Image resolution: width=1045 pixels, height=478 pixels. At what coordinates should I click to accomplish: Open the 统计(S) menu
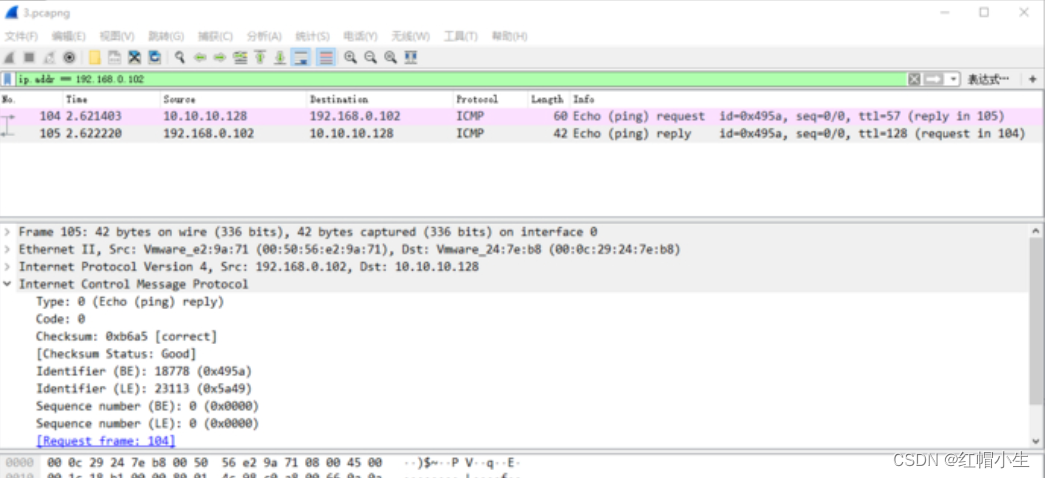coord(312,36)
